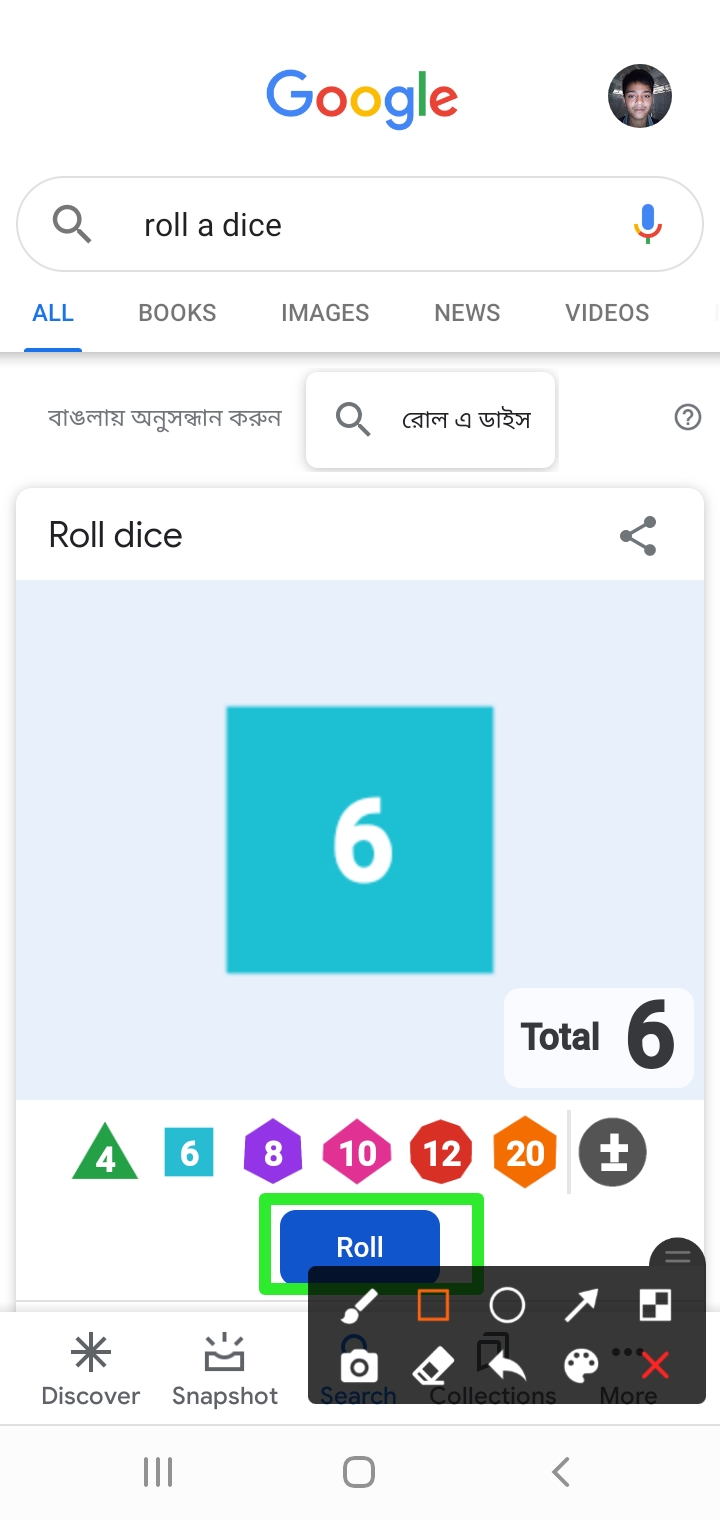Share the Roll dice result
720x1520 pixels.
click(x=638, y=536)
